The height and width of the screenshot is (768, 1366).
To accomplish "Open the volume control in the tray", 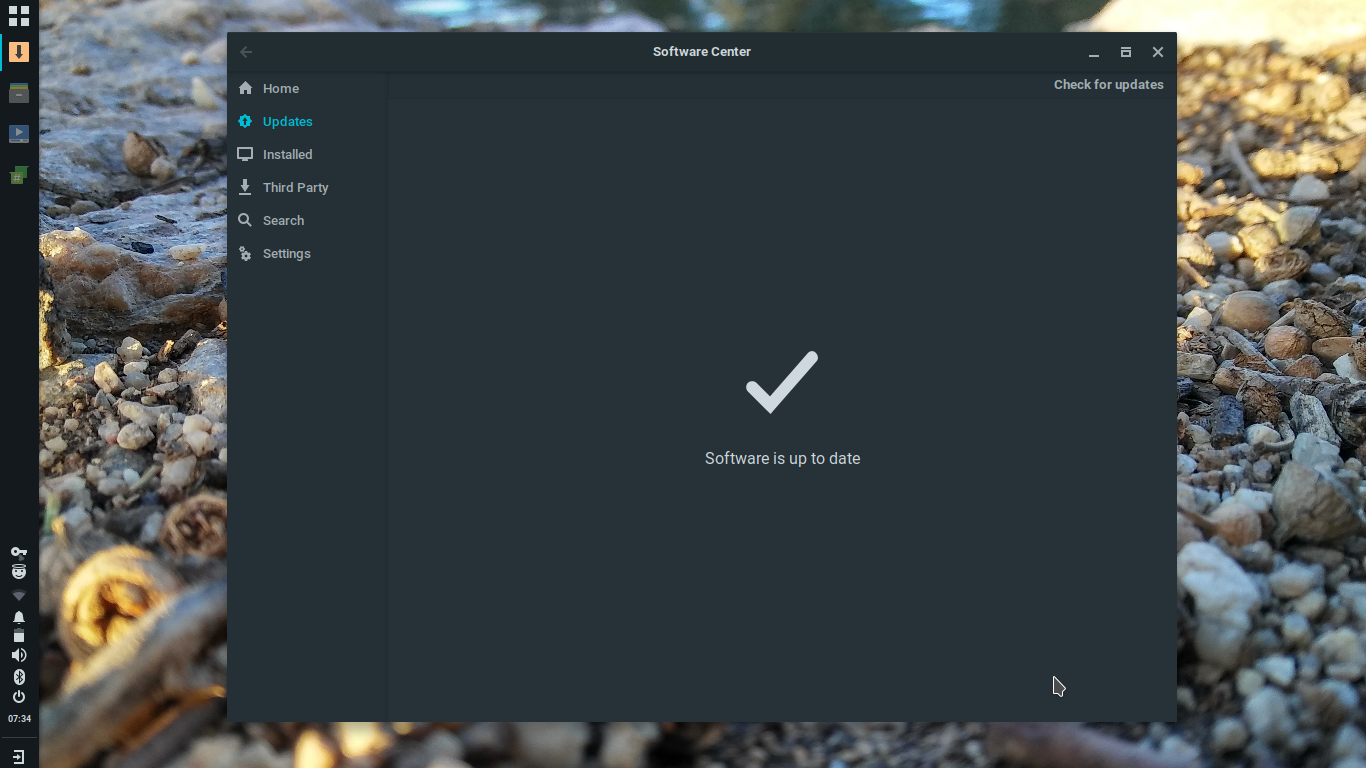I will tap(18, 655).
